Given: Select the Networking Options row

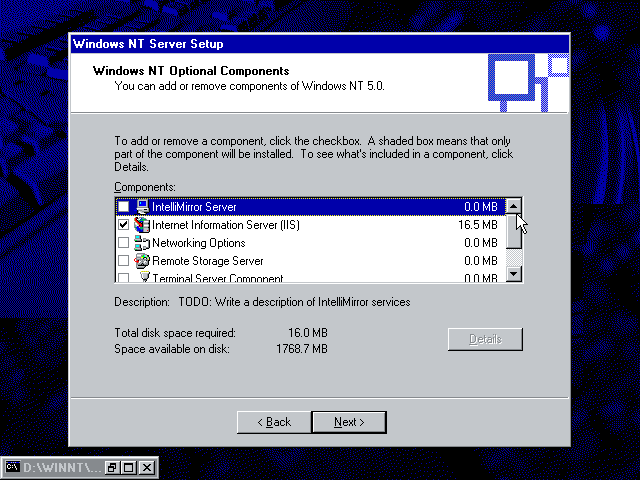Looking at the screenshot, I should [311, 243].
